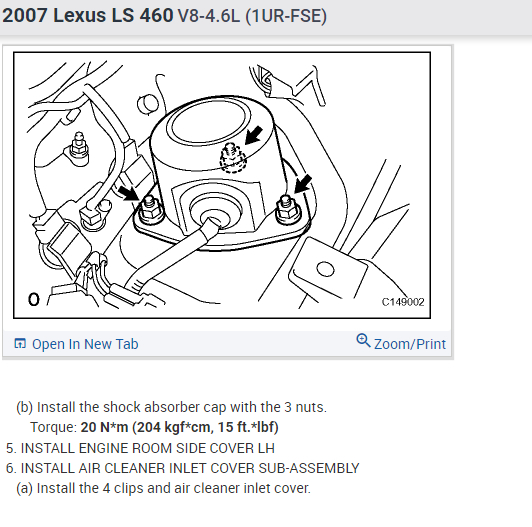The height and width of the screenshot is (527, 532).
Task: Click the Open In New Tab icon
Action: click(x=20, y=343)
